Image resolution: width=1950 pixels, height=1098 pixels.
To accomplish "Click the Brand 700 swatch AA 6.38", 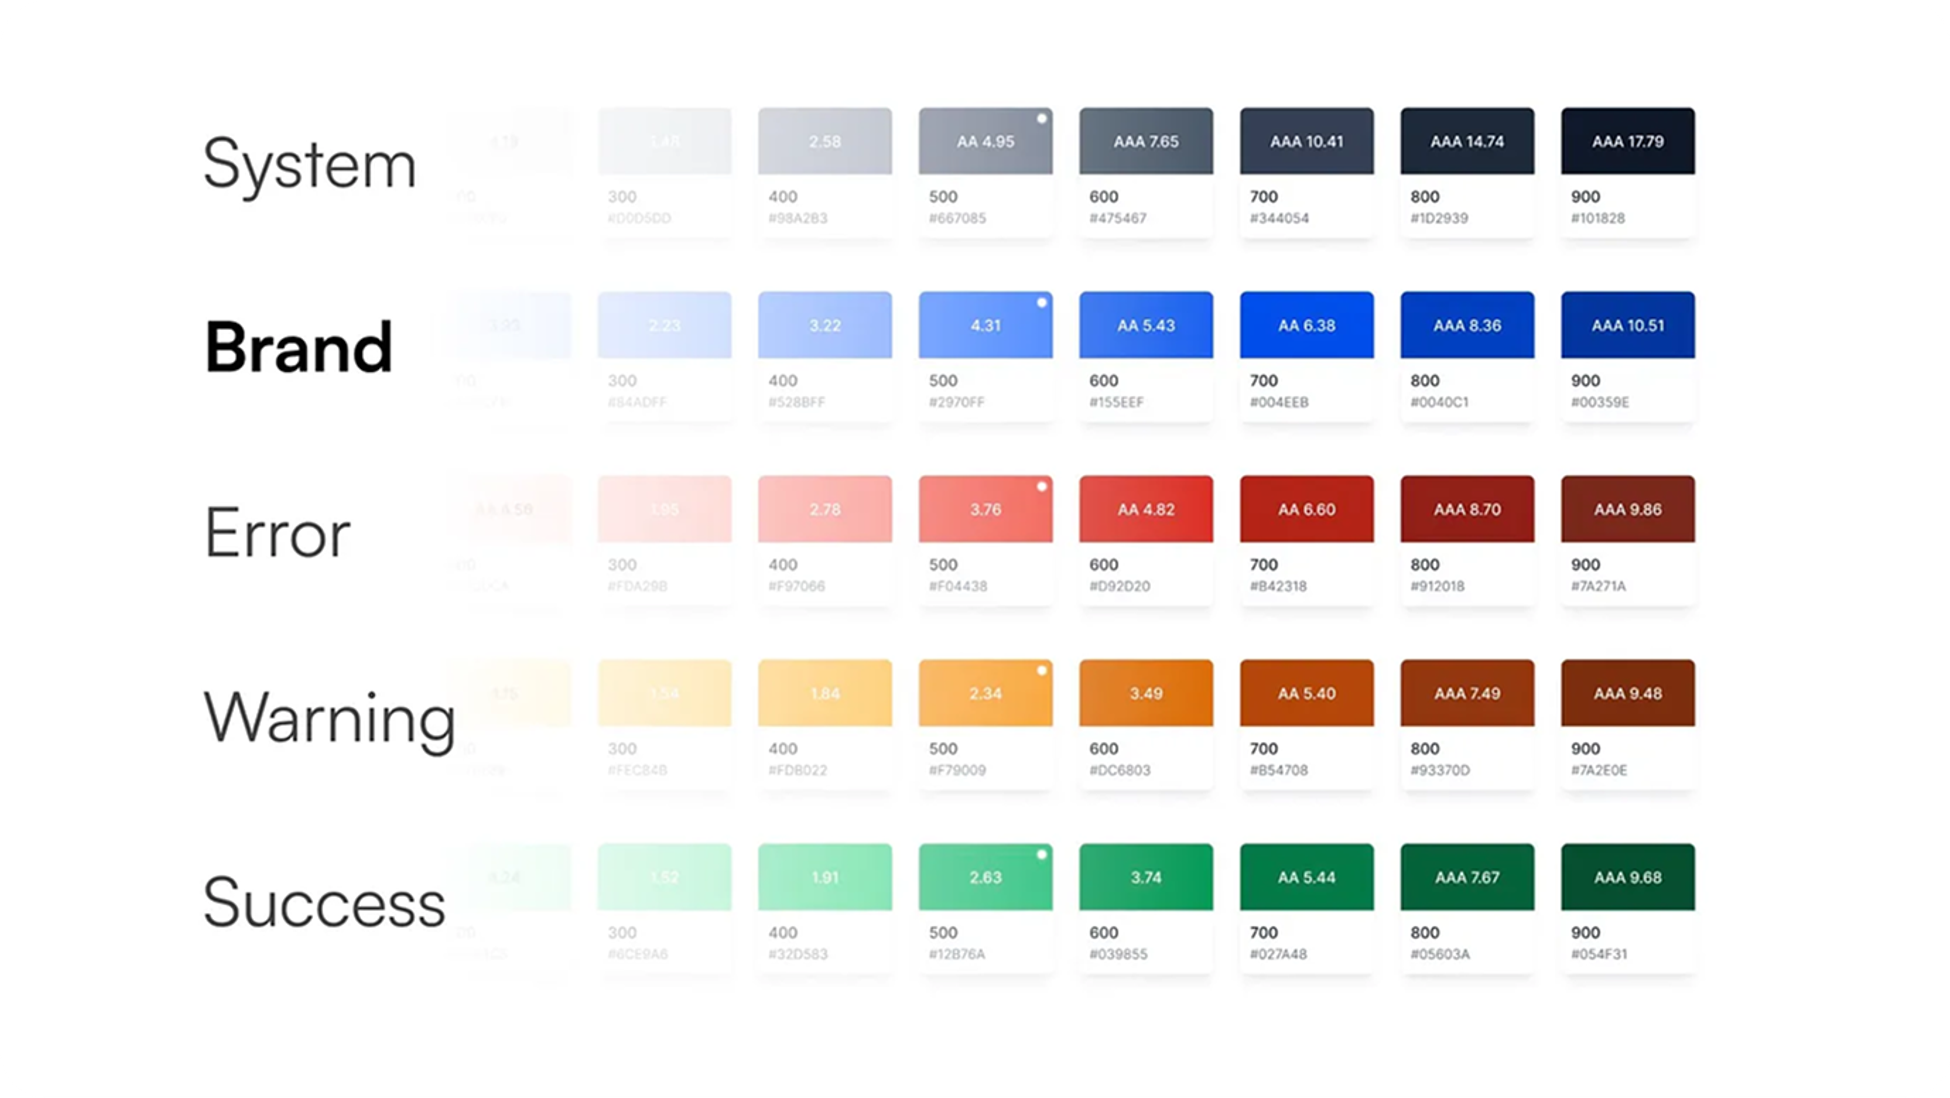I will [x=1306, y=325].
